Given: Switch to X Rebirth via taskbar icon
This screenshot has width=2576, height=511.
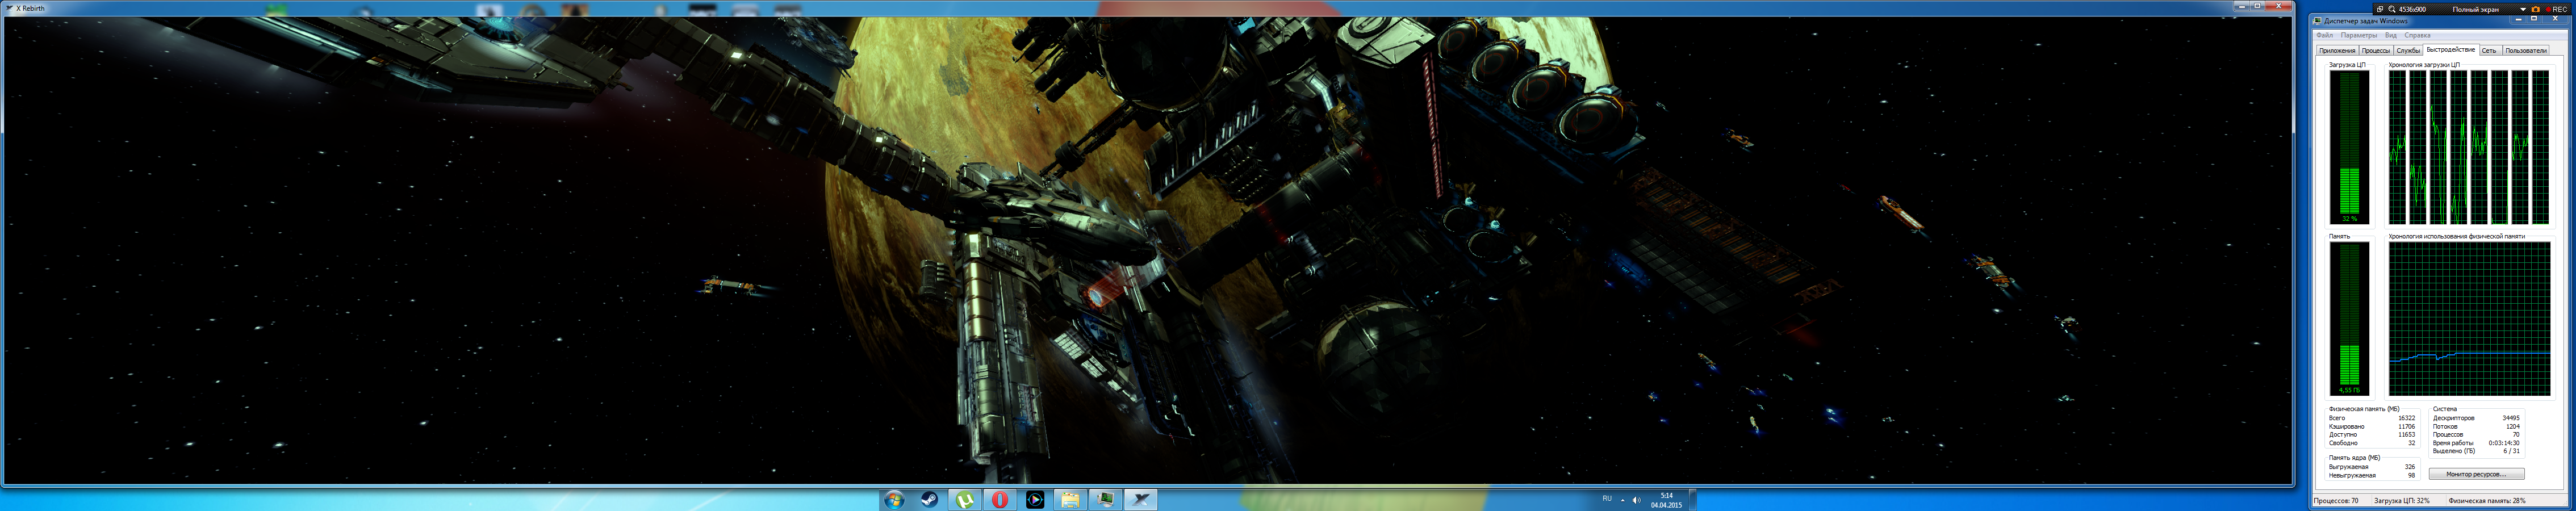Looking at the screenshot, I should [1141, 499].
